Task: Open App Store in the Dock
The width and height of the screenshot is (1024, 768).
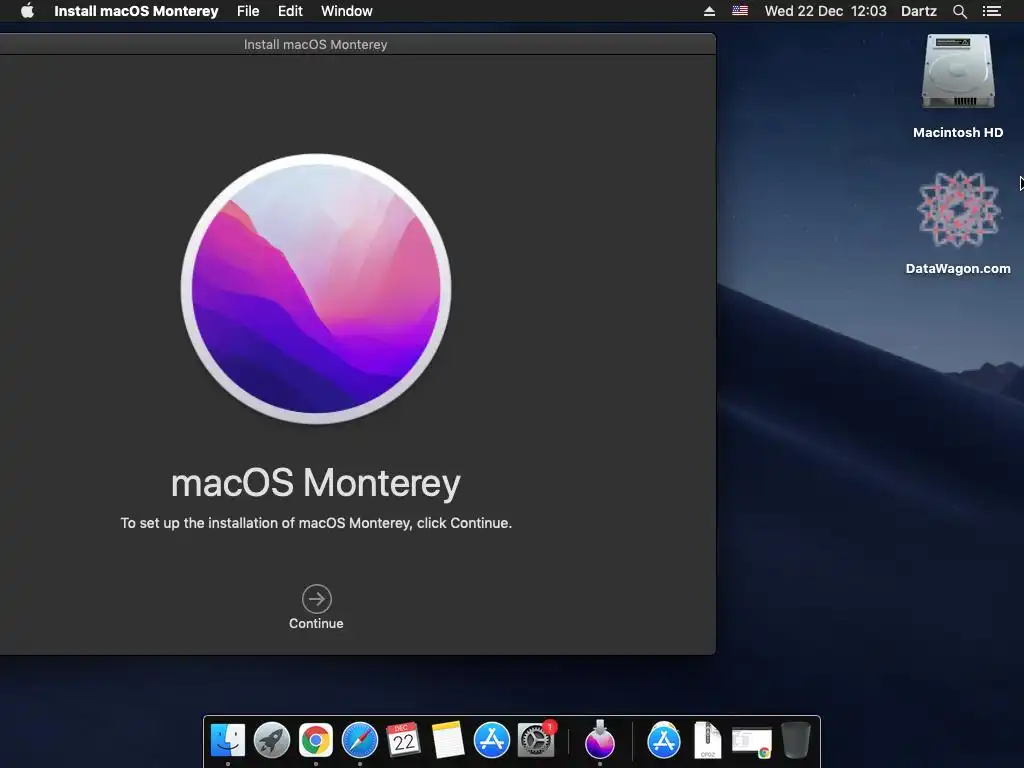Action: [491, 741]
